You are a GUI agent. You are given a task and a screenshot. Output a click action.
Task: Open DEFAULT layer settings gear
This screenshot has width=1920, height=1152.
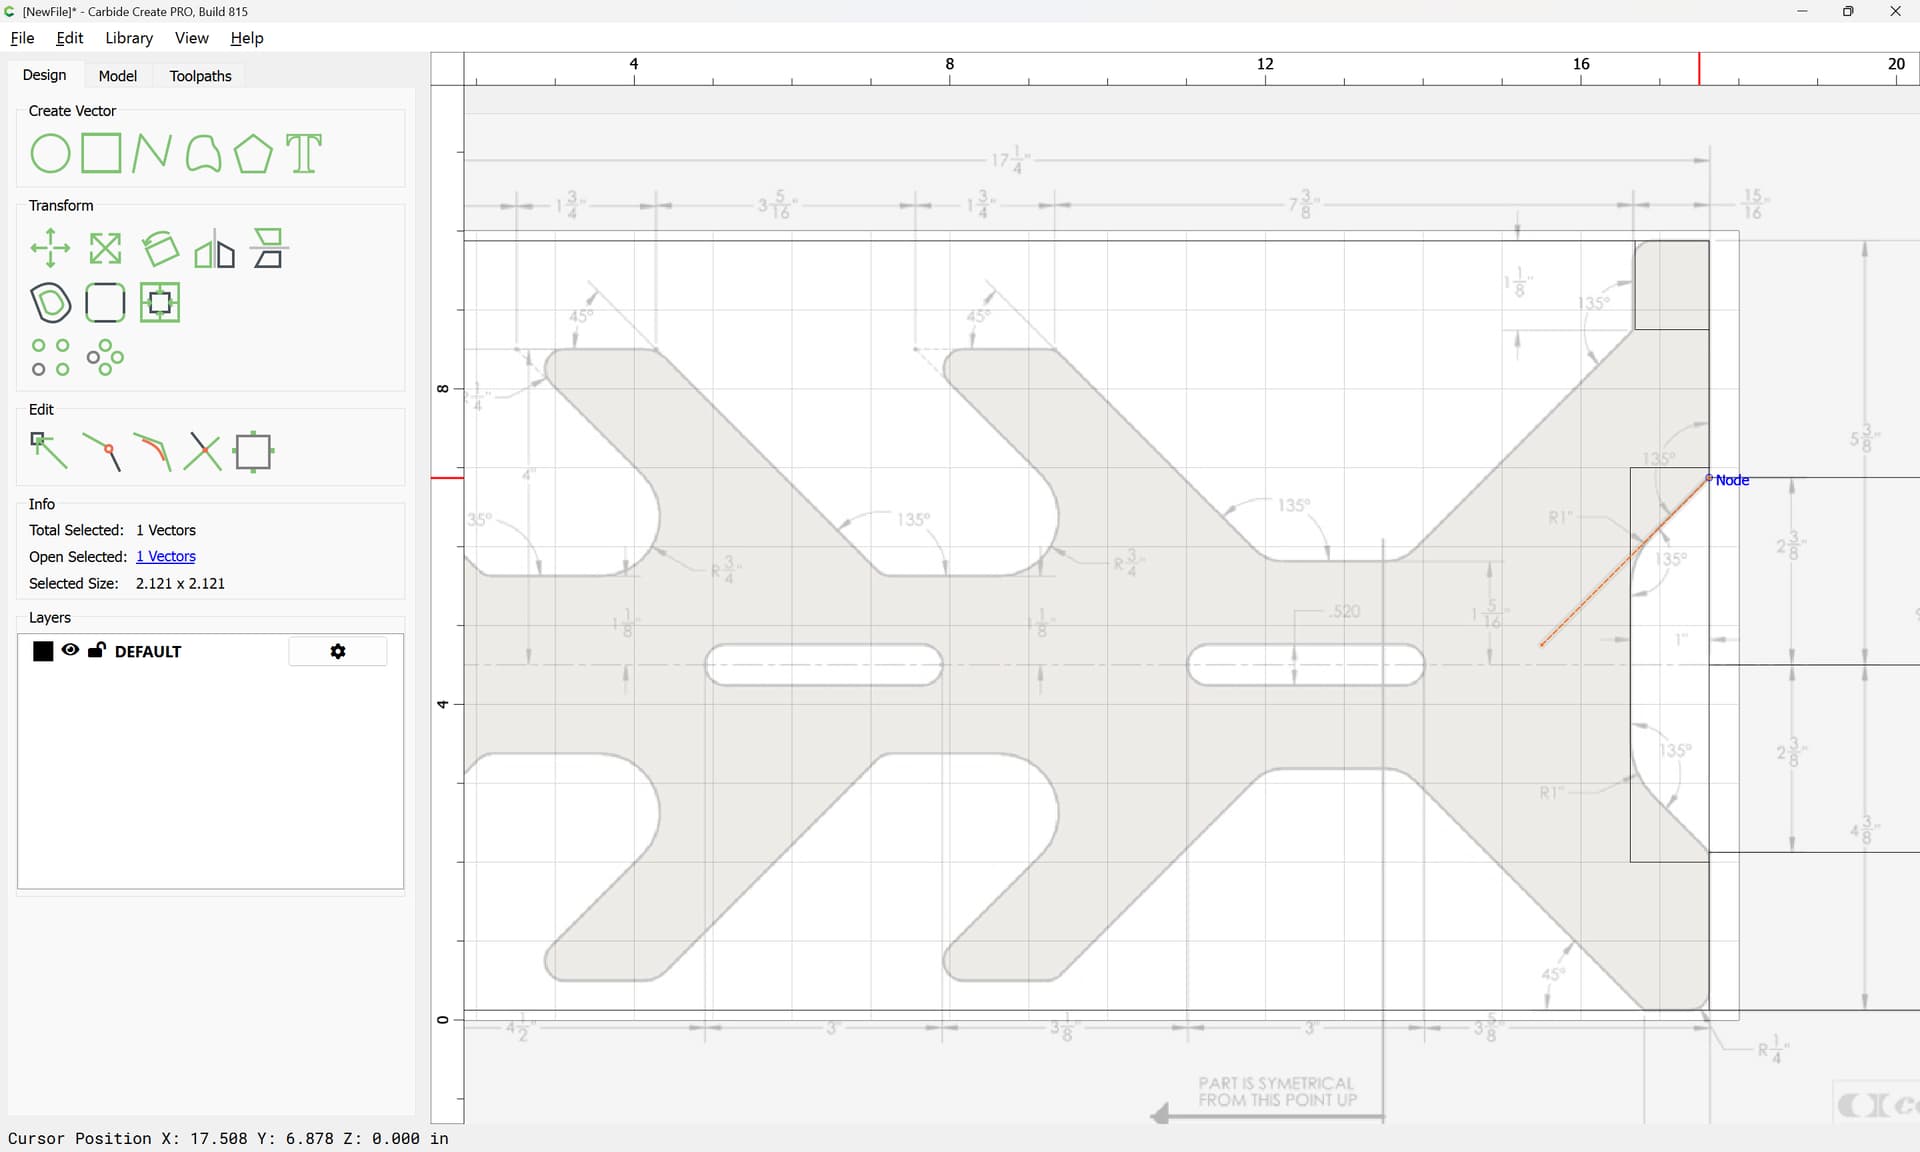pyautogui.click(x=338, y=651)
